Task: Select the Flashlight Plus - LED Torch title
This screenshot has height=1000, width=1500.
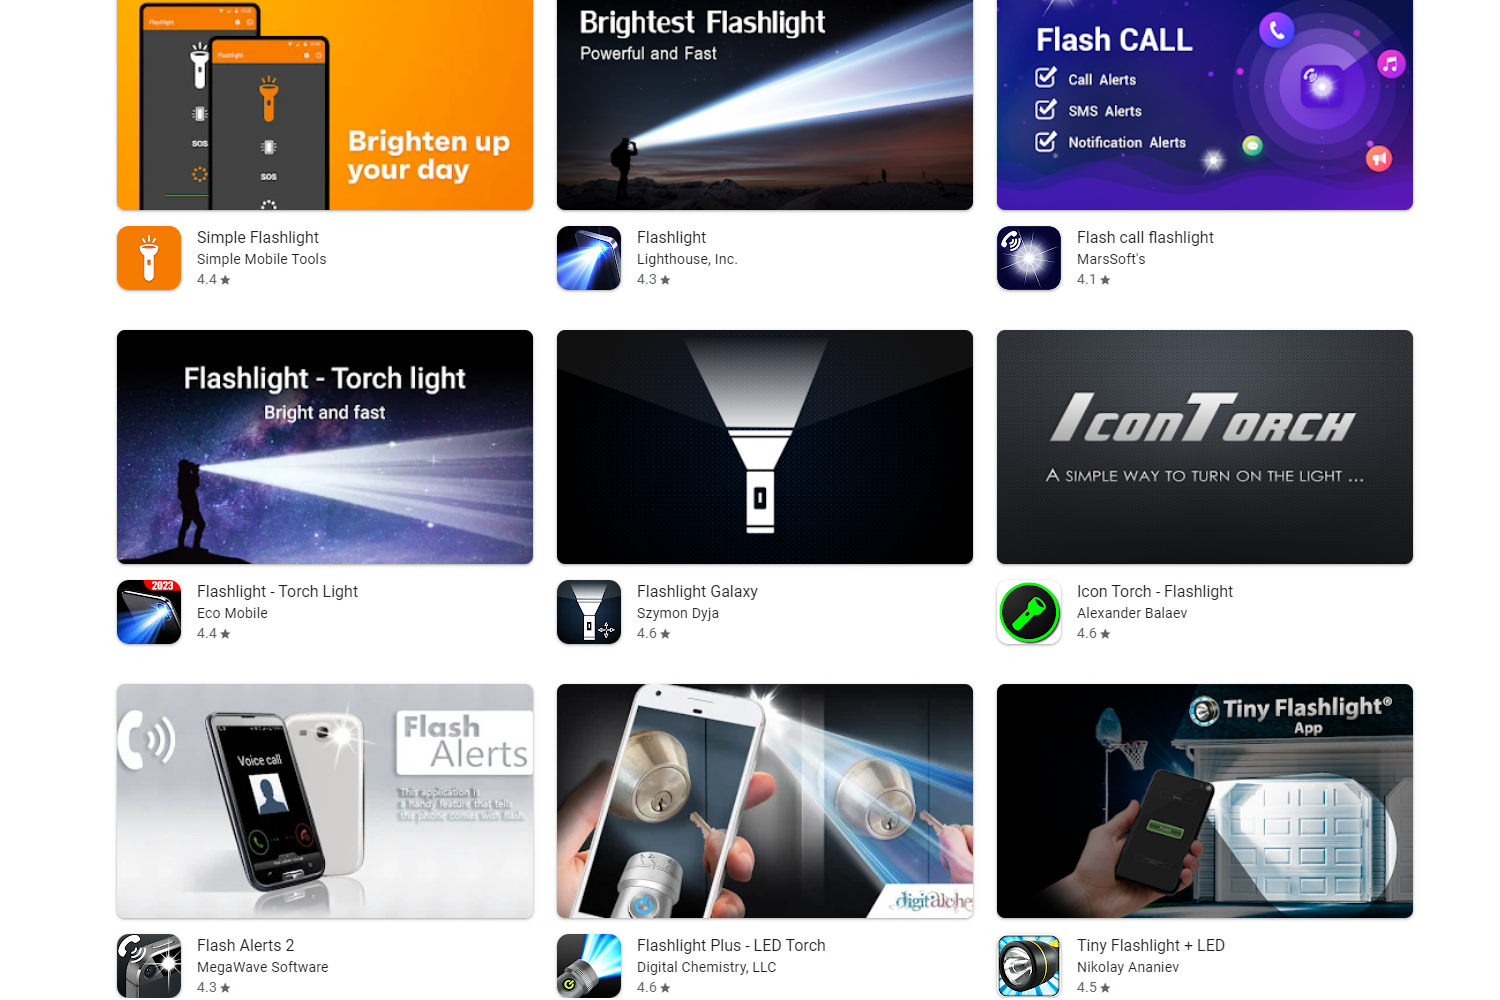Action: (x=731, y=945)
